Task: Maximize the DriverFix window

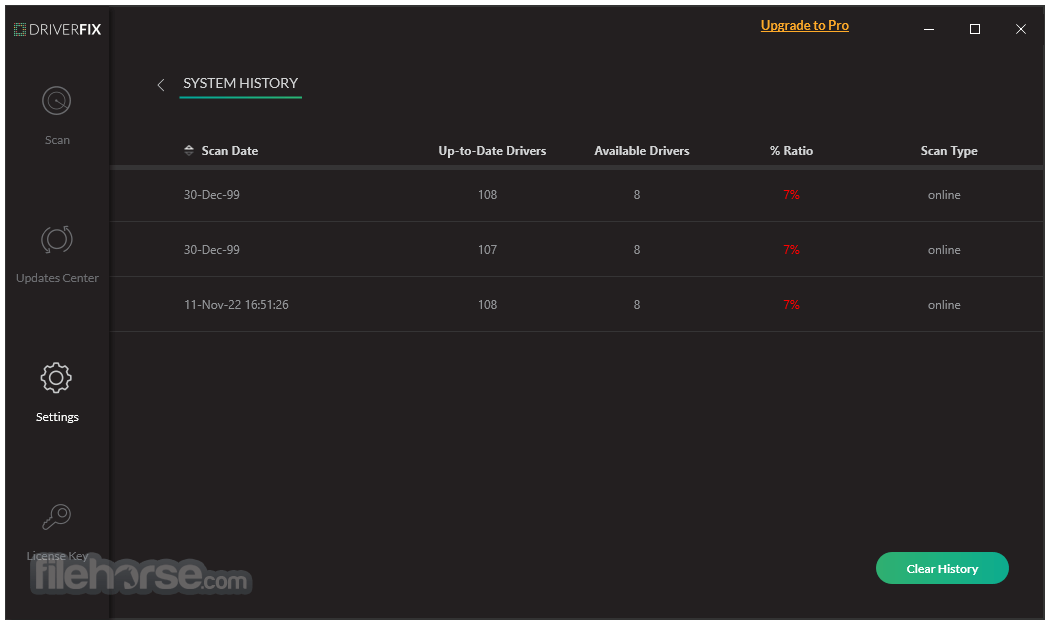Action: 974,29
